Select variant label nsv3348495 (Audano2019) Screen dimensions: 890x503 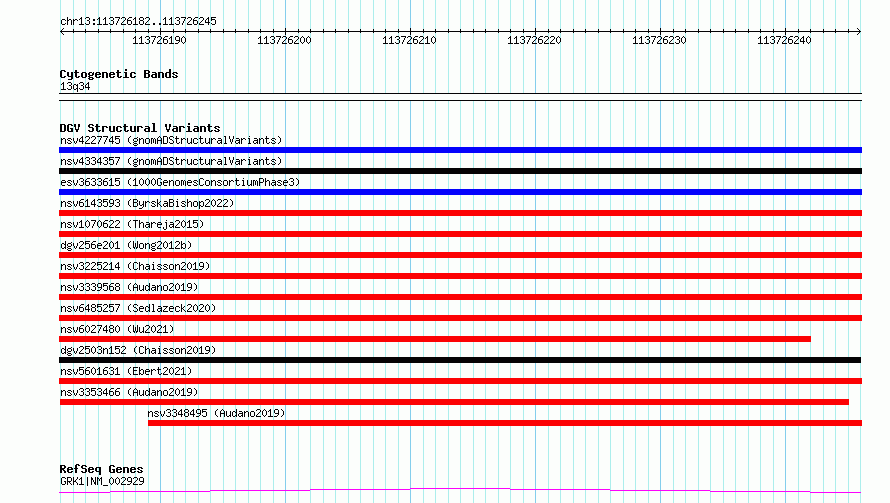click(x=216, y=413)
